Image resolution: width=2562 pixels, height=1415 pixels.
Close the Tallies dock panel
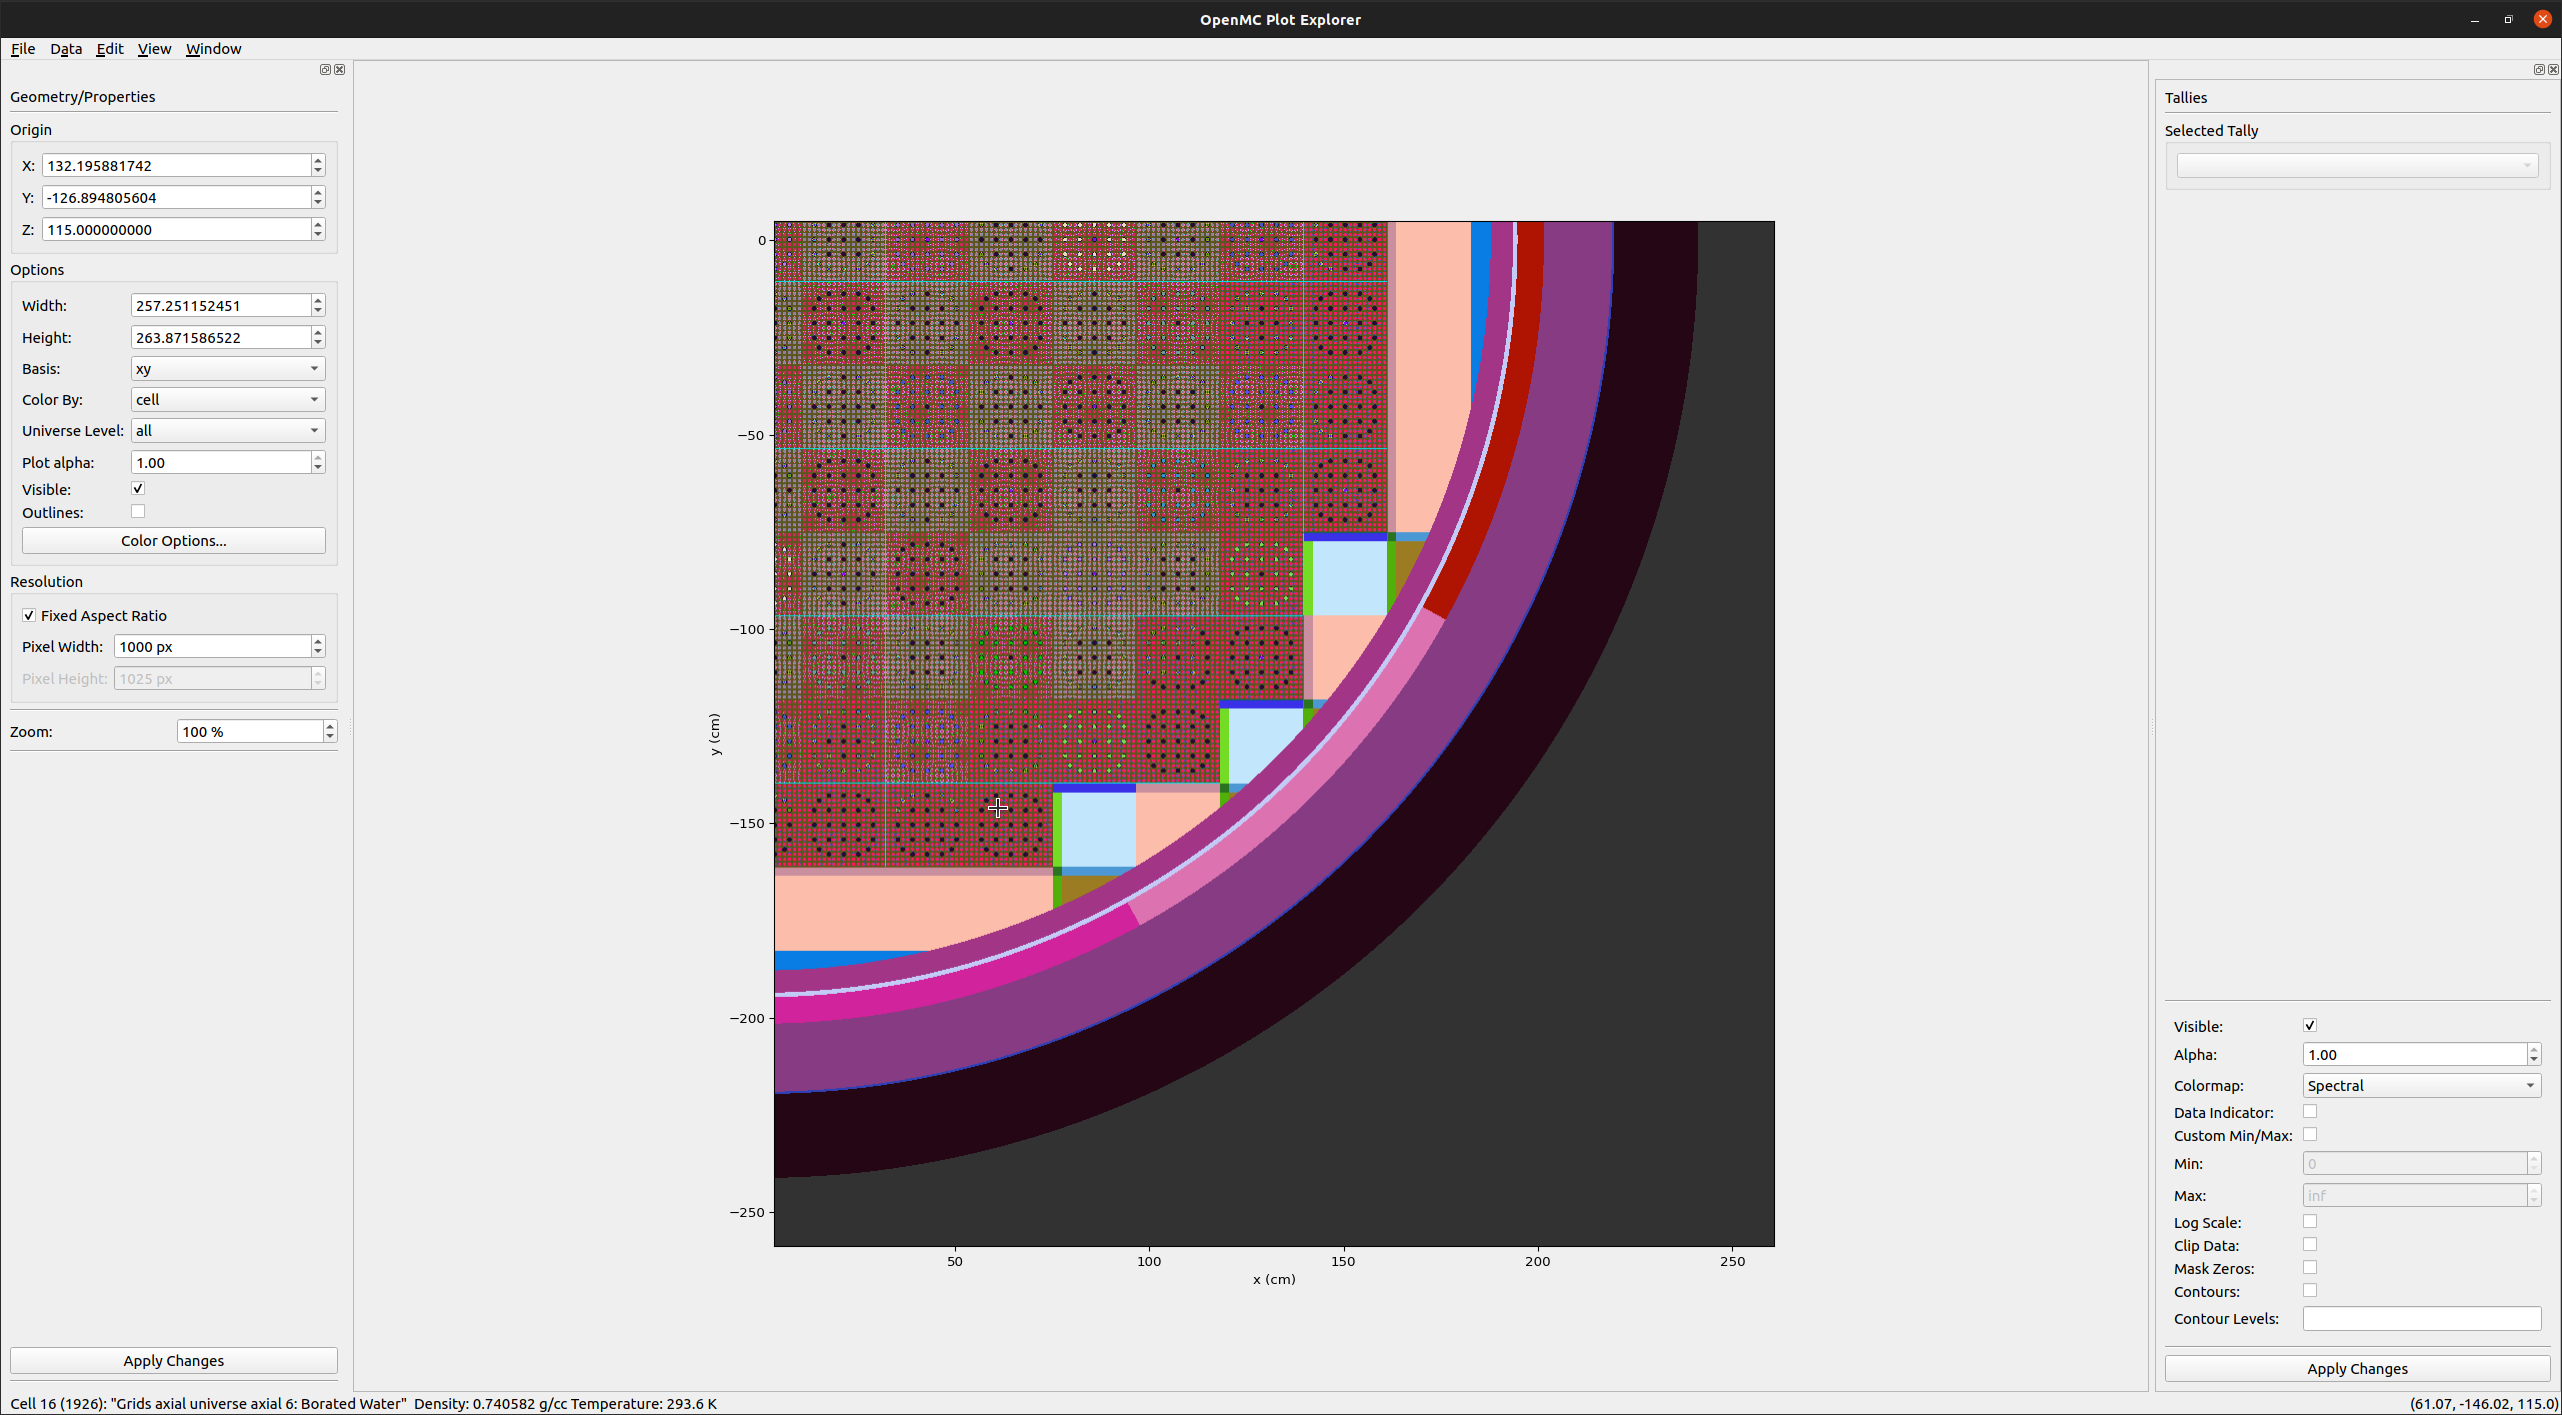2553,69
